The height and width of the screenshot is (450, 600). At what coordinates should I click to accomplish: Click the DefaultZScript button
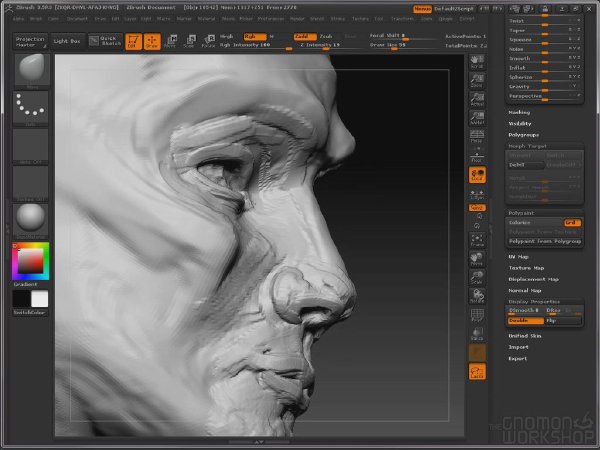[455, 9]
